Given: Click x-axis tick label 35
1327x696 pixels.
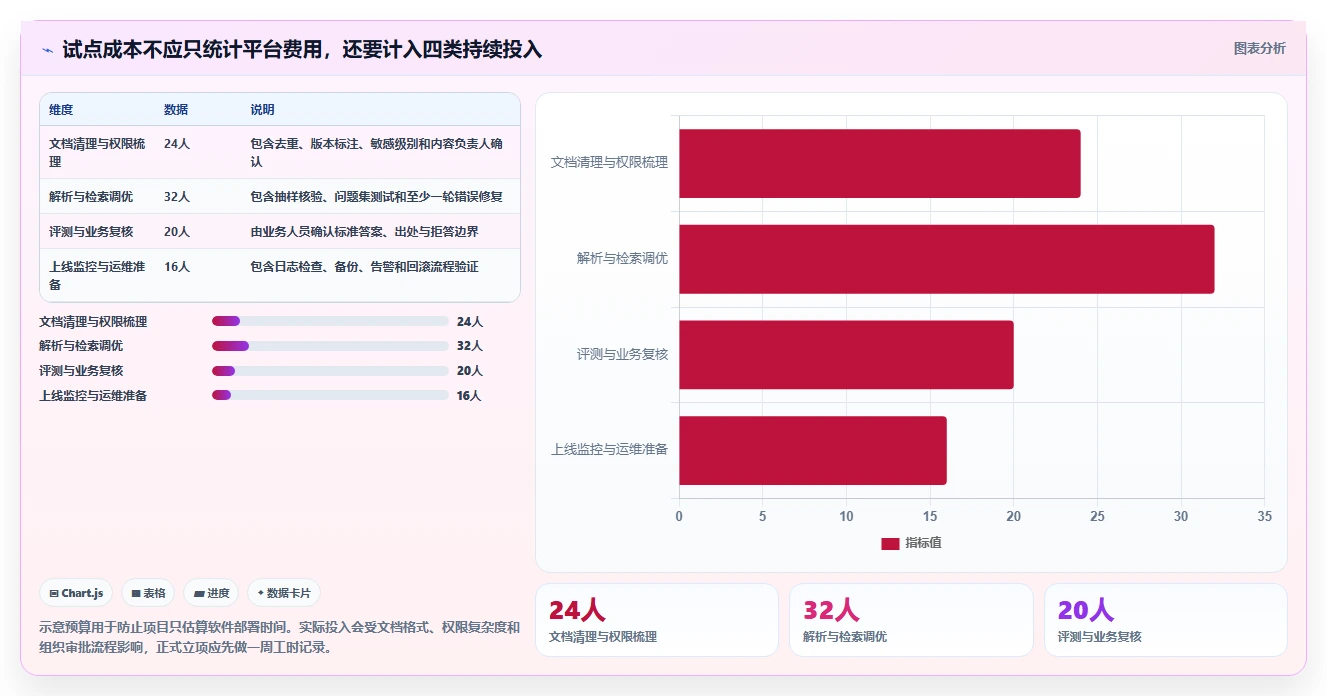Looking at the screenshot, I should tap(1264, 516).
